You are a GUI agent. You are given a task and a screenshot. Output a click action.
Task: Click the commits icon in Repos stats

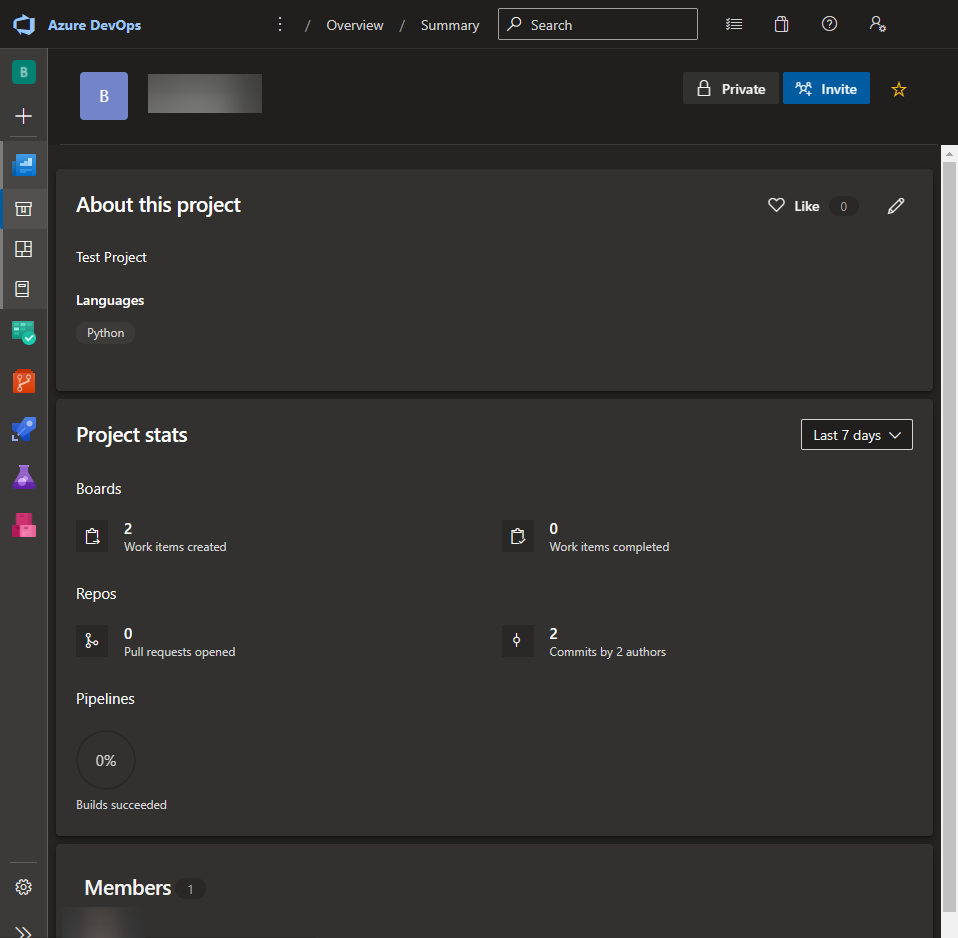tap(518, 641)
